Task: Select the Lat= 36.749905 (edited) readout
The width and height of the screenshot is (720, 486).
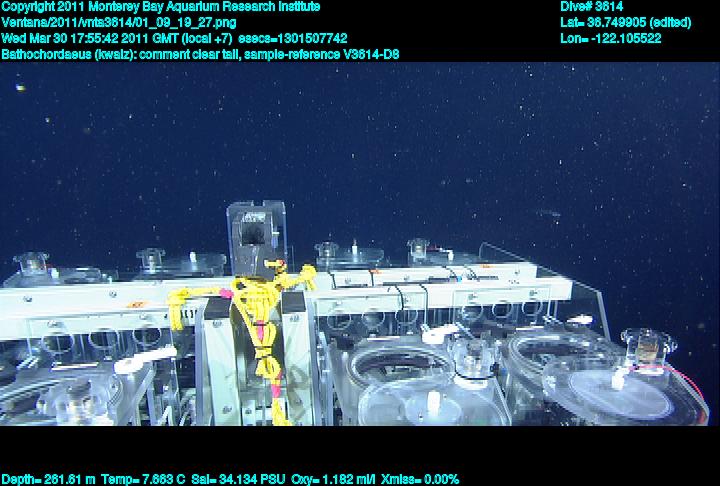Action: pos(626,22)
